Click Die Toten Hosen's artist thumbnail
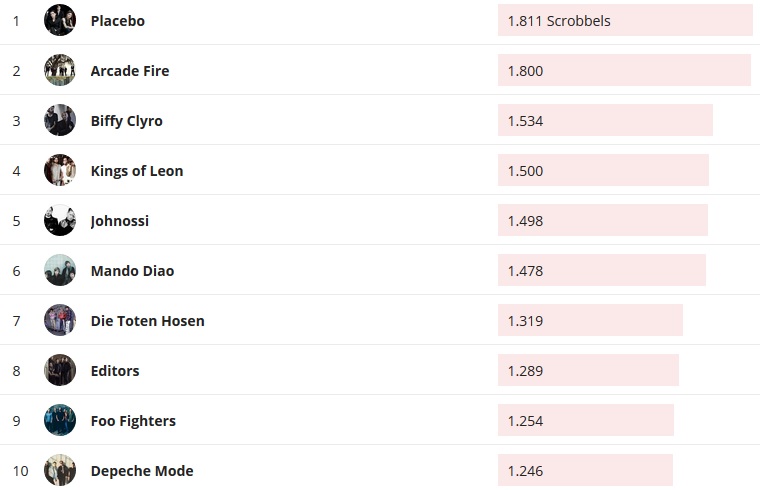 (60, 320)
